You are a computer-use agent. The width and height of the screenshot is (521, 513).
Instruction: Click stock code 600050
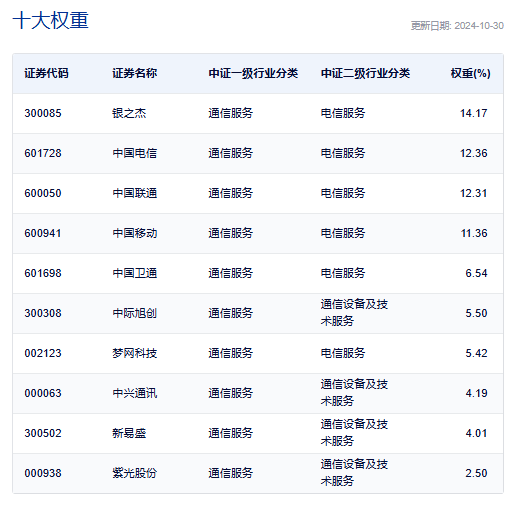click(x=43, y=193)
